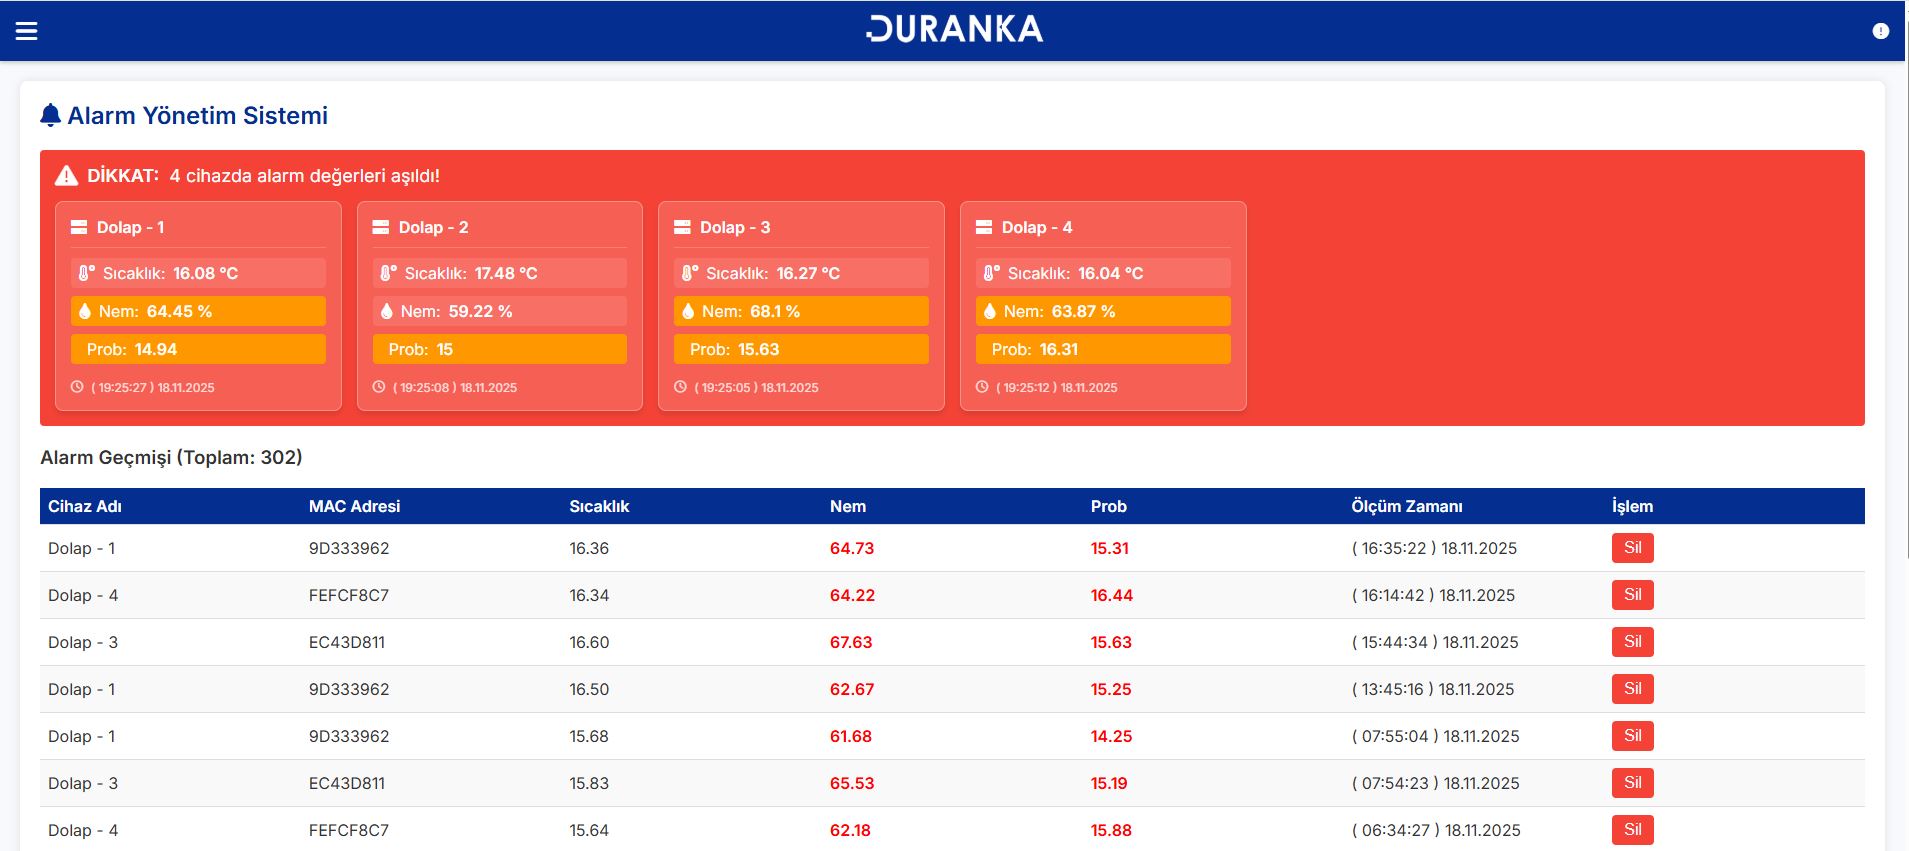
Task: Remove the alarm recorded at 13:45:16
Action: [x=1632, y=689]
